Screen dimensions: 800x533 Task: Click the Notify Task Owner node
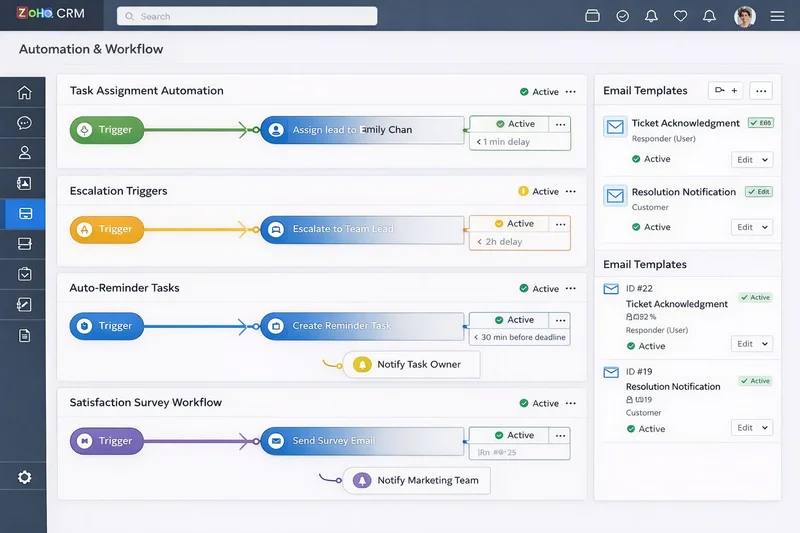[x=411, y=364]
